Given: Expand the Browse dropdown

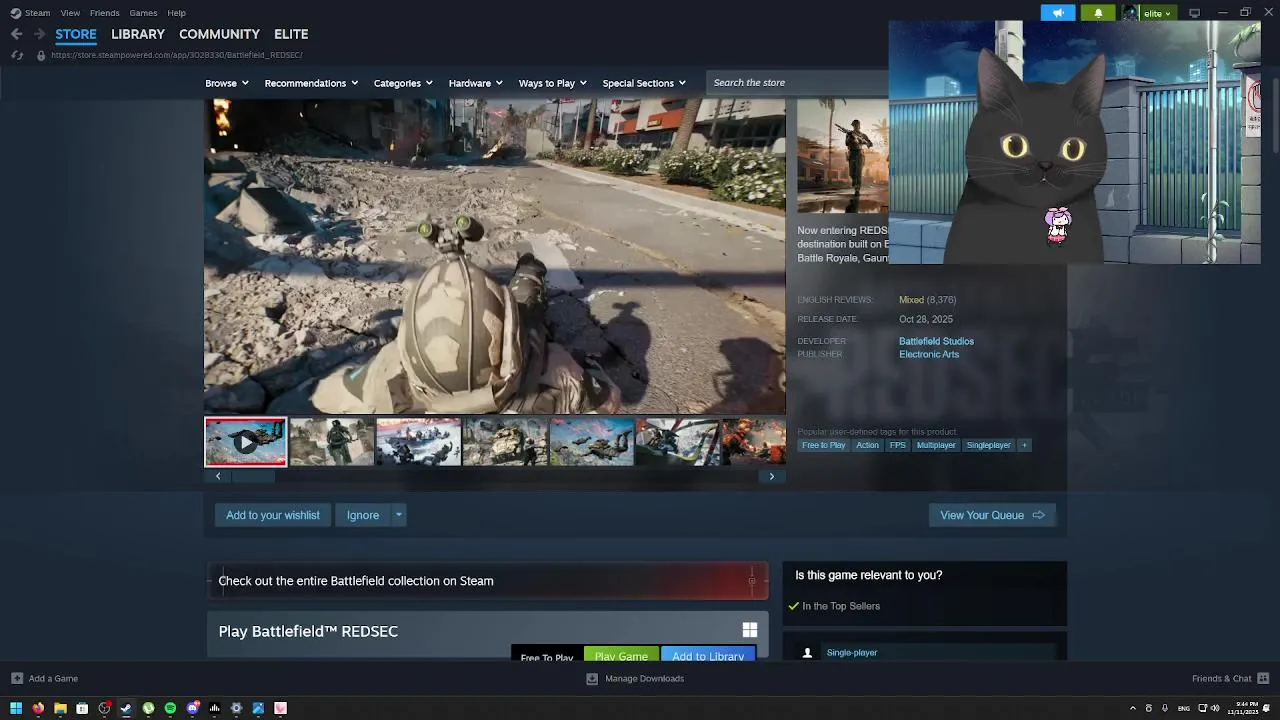Looking at the screenshot, I should tap(227, 83).
